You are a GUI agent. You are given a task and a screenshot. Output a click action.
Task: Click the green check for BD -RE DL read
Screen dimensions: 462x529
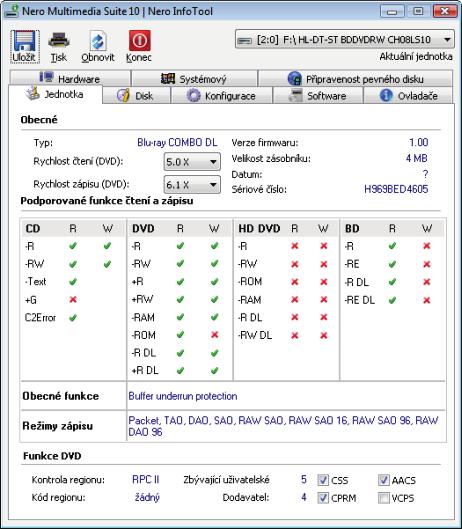pyautogui.click(x=392, y=300)
